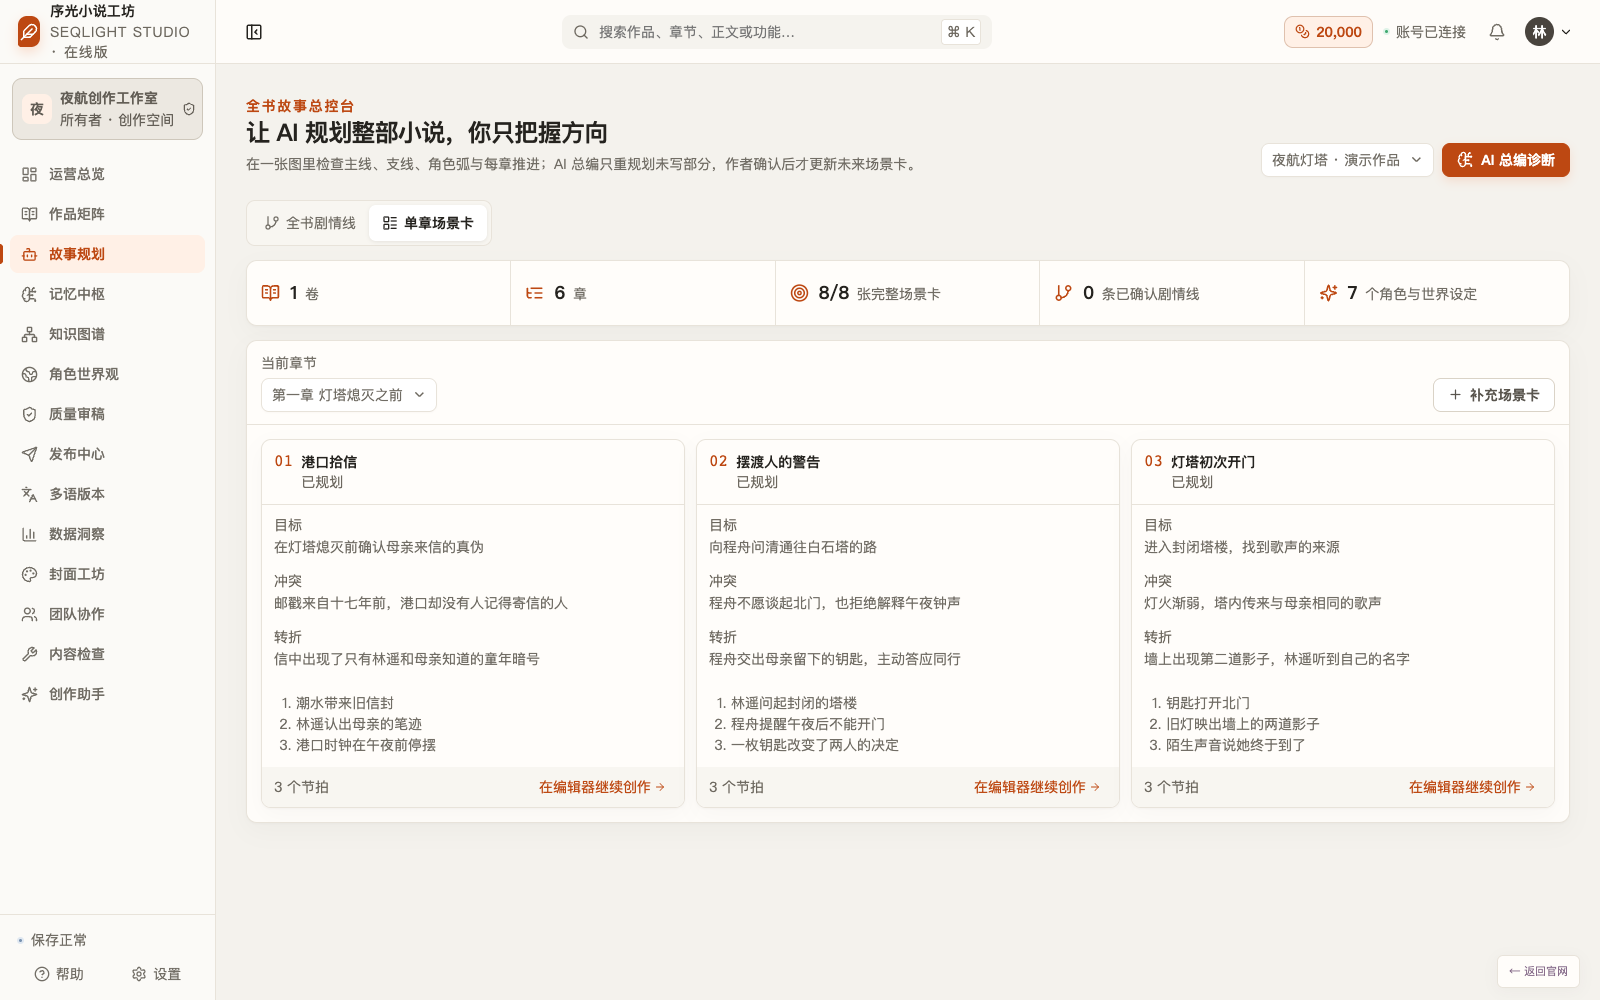Open notifications bell
The image size is (1600, 1000).
(x=1497, y=32)
